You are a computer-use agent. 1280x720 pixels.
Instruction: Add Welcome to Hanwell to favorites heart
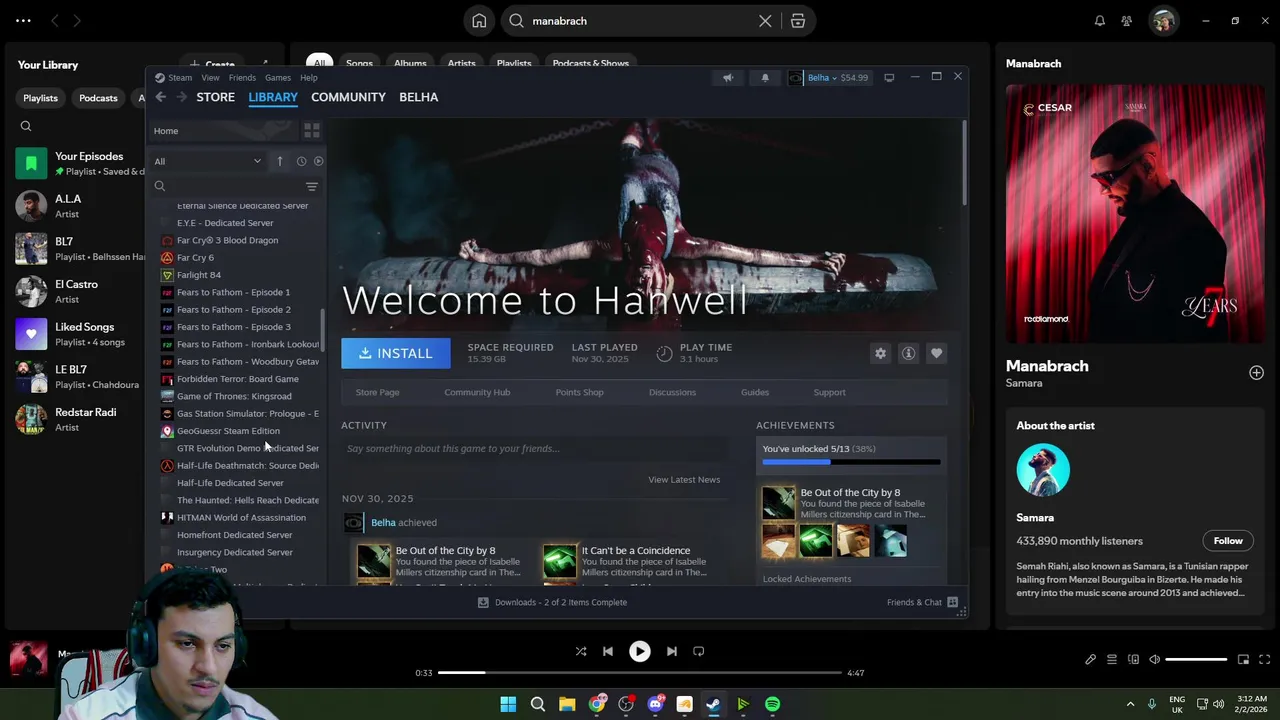[936, 353]
